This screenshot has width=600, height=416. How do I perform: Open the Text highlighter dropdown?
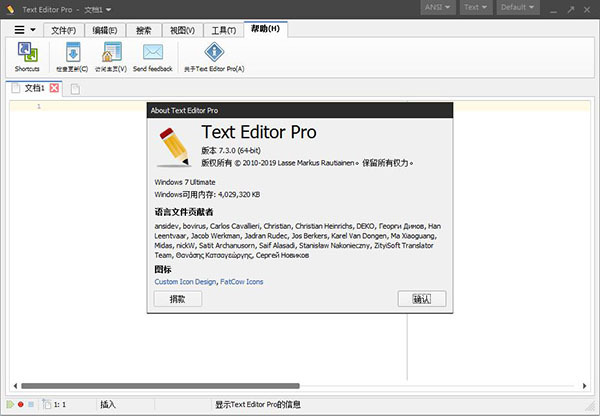pos(476,7)
